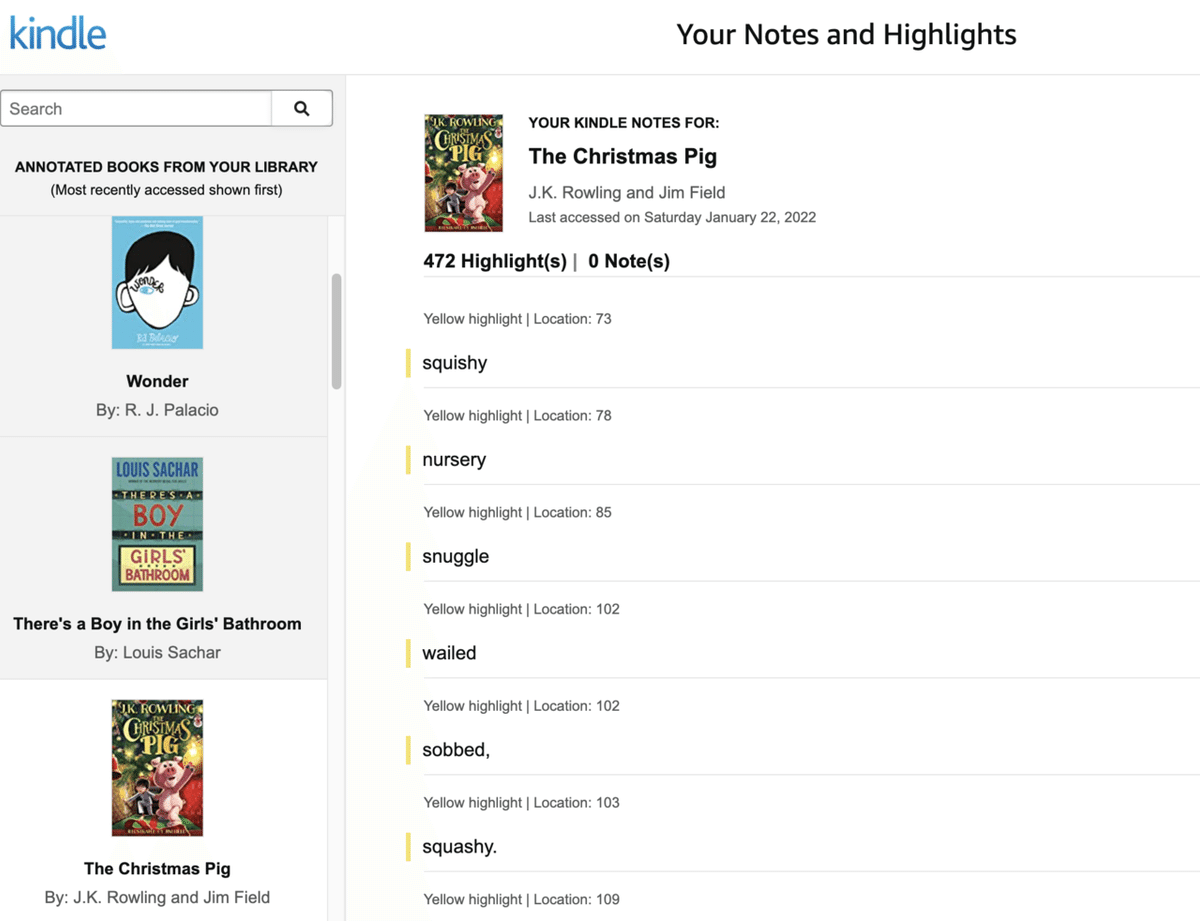
Task: Click Your Kindle Notes For label
Action: [624, 123]
